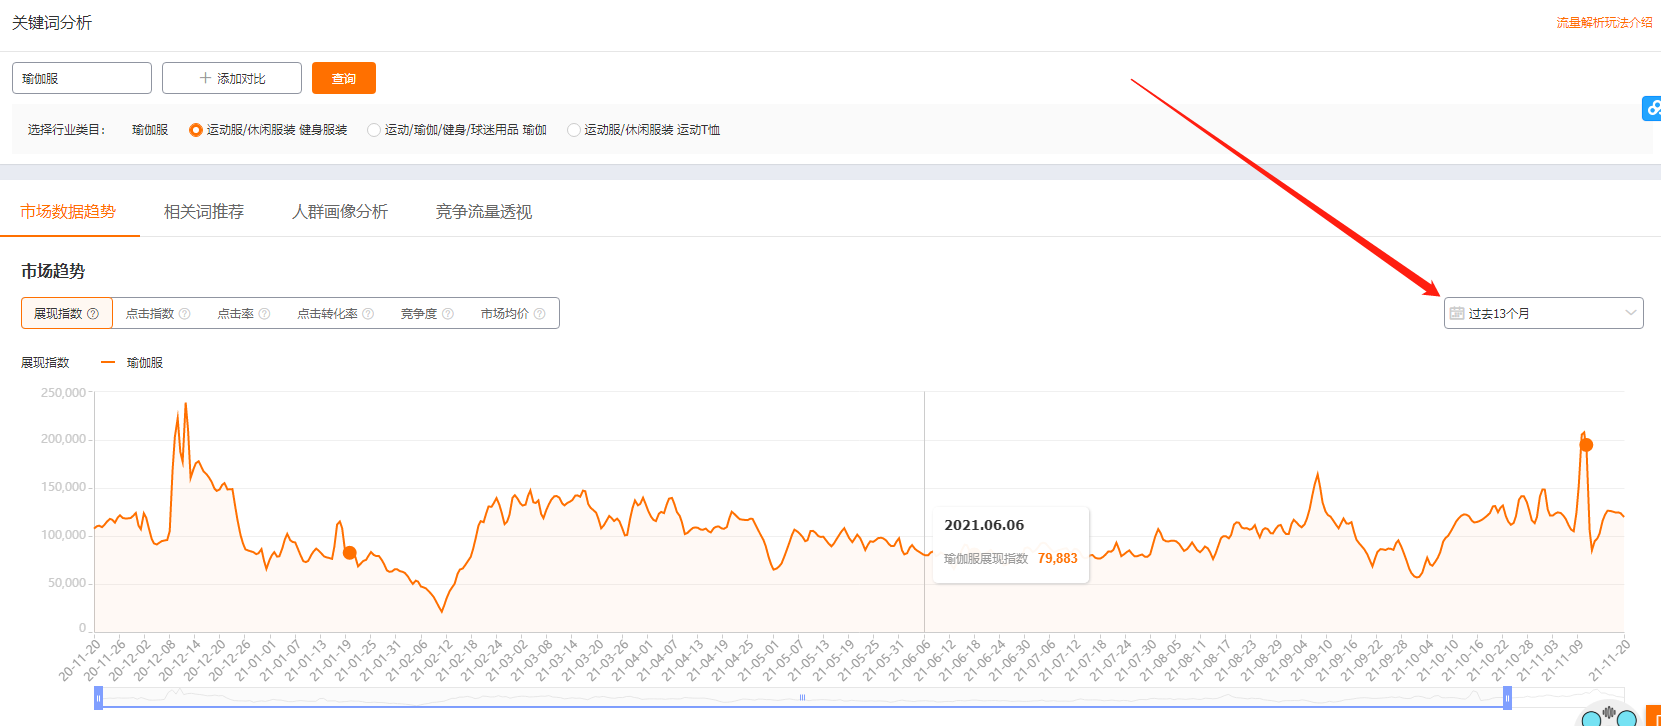Switch to 市场数据趋势 tab
This screenshot has height=726, width=1661.
(x=68, y=212)
